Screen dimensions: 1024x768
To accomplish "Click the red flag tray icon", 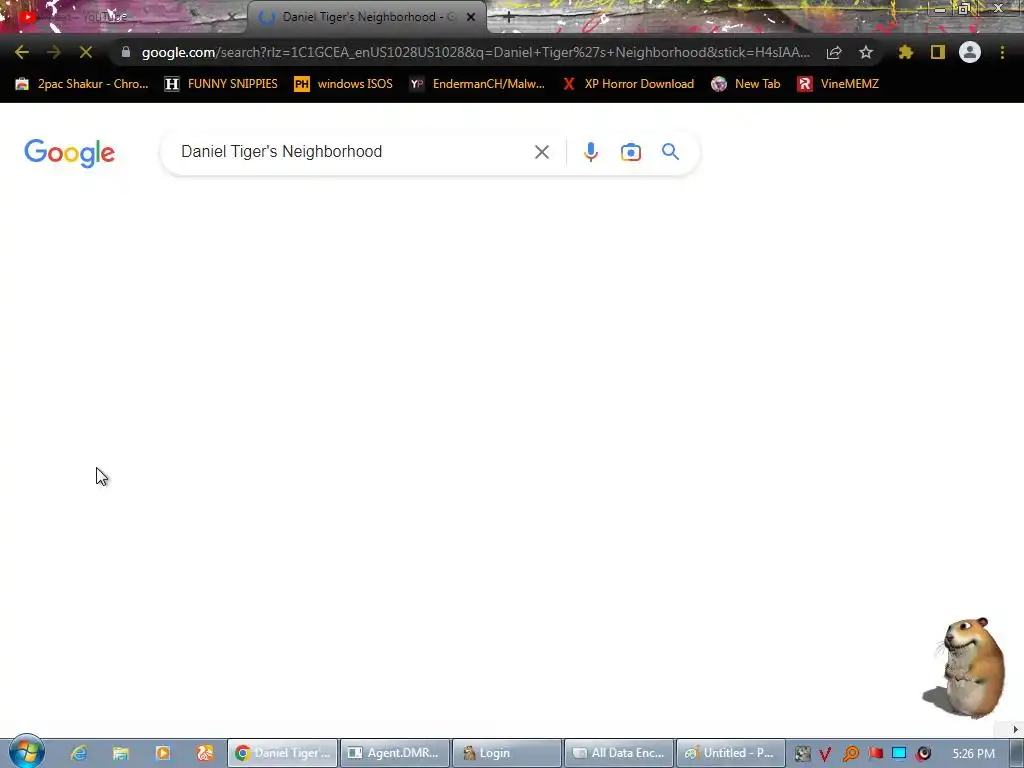I will coord(875,754).
